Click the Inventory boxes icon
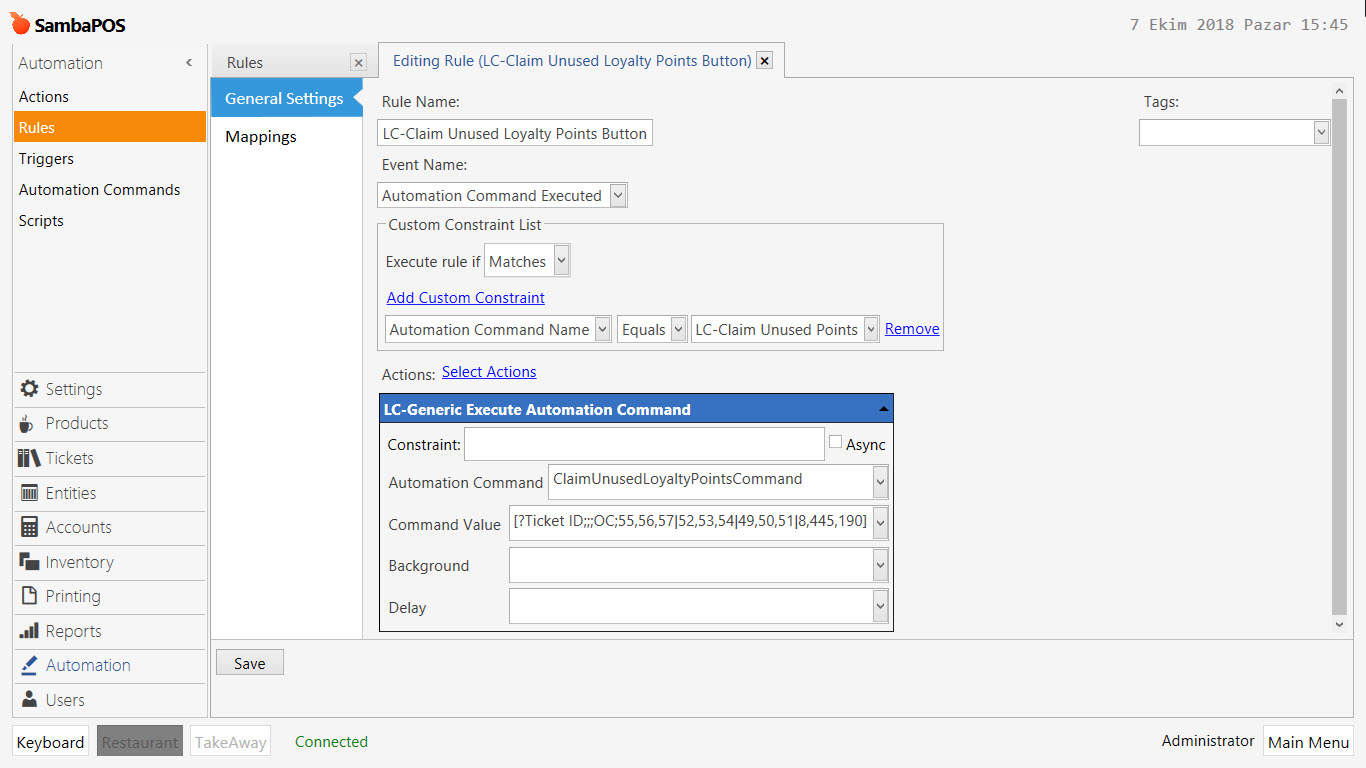 click(x=29, y=562)
